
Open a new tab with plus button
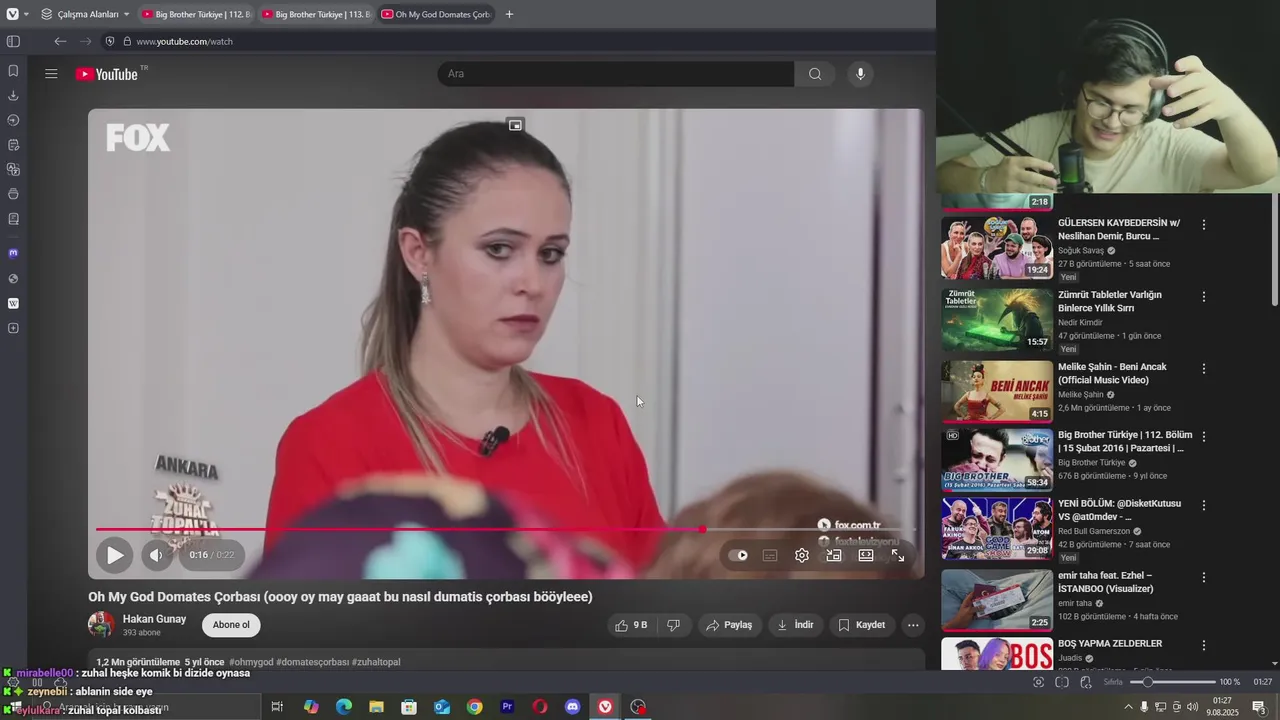[x=509, y=14]
